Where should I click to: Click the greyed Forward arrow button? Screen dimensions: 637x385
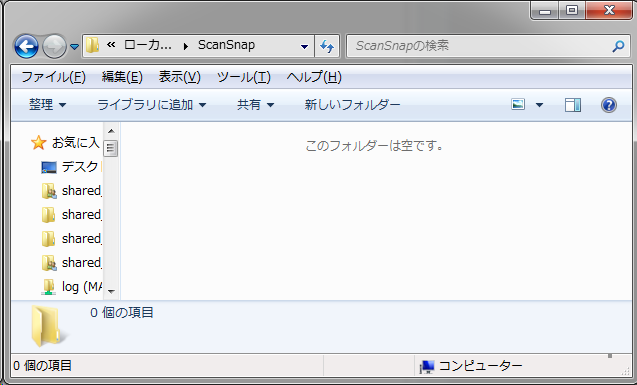(x=54, y=47)
